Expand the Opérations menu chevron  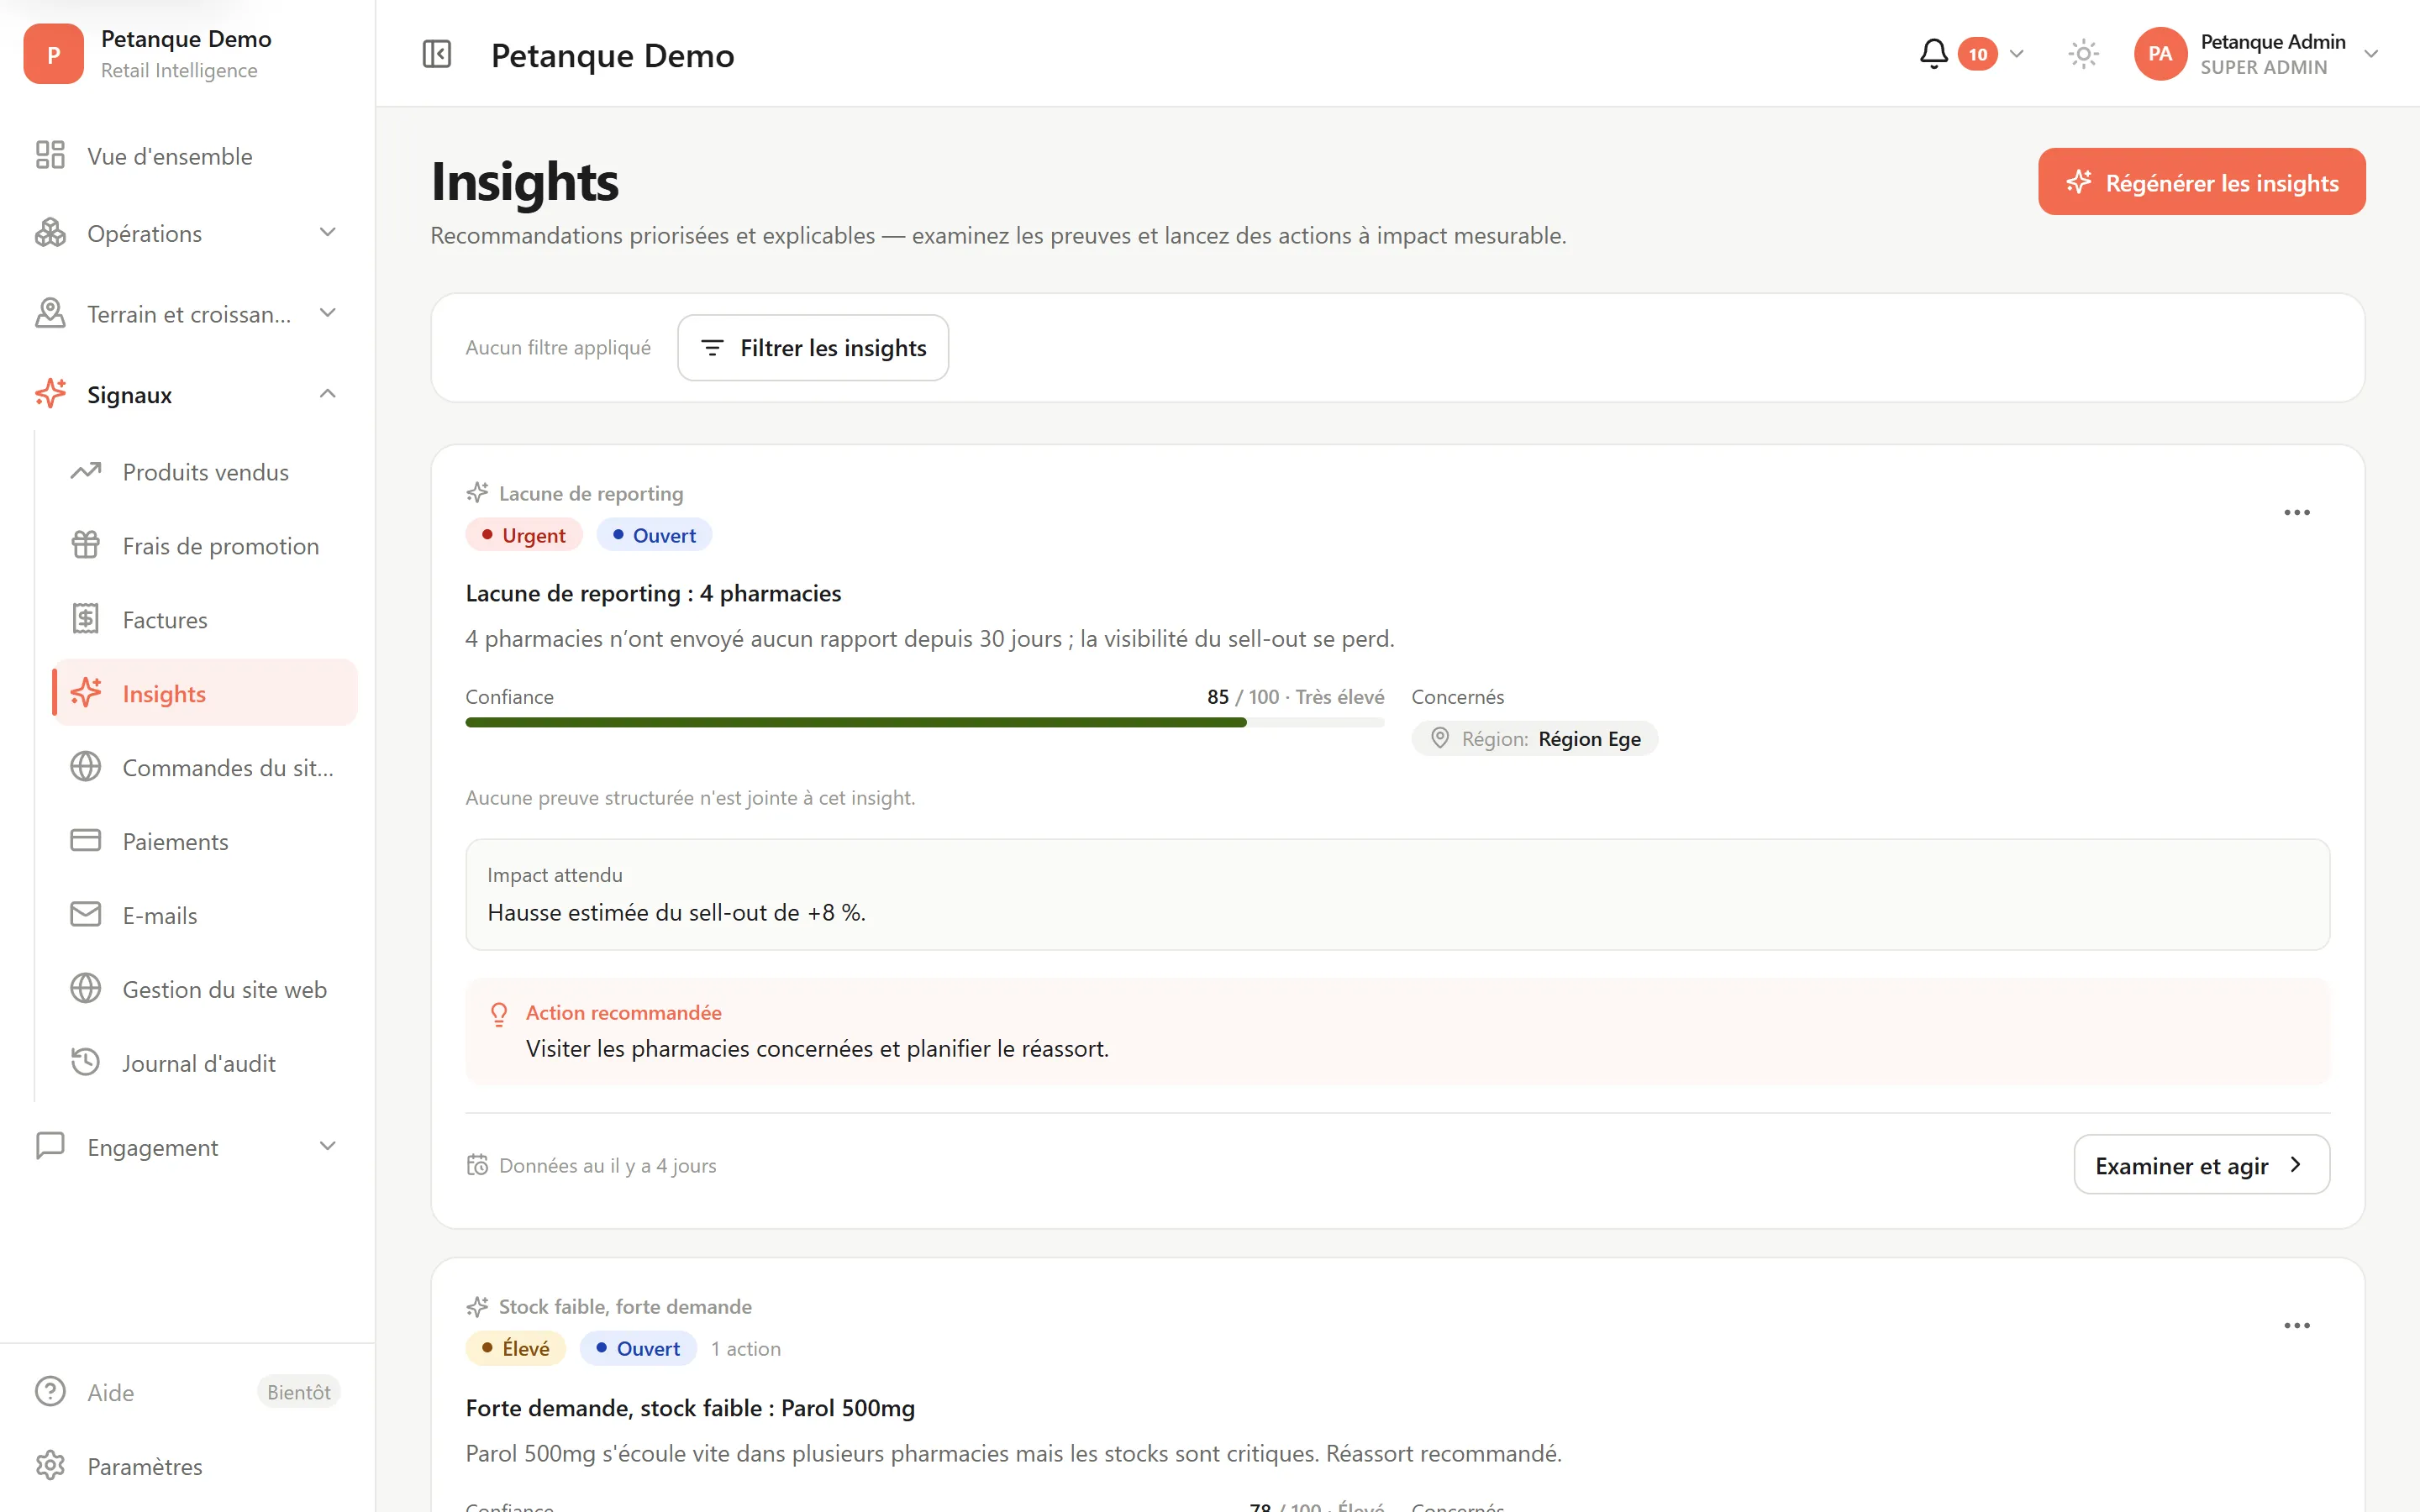tap(327, 233)
